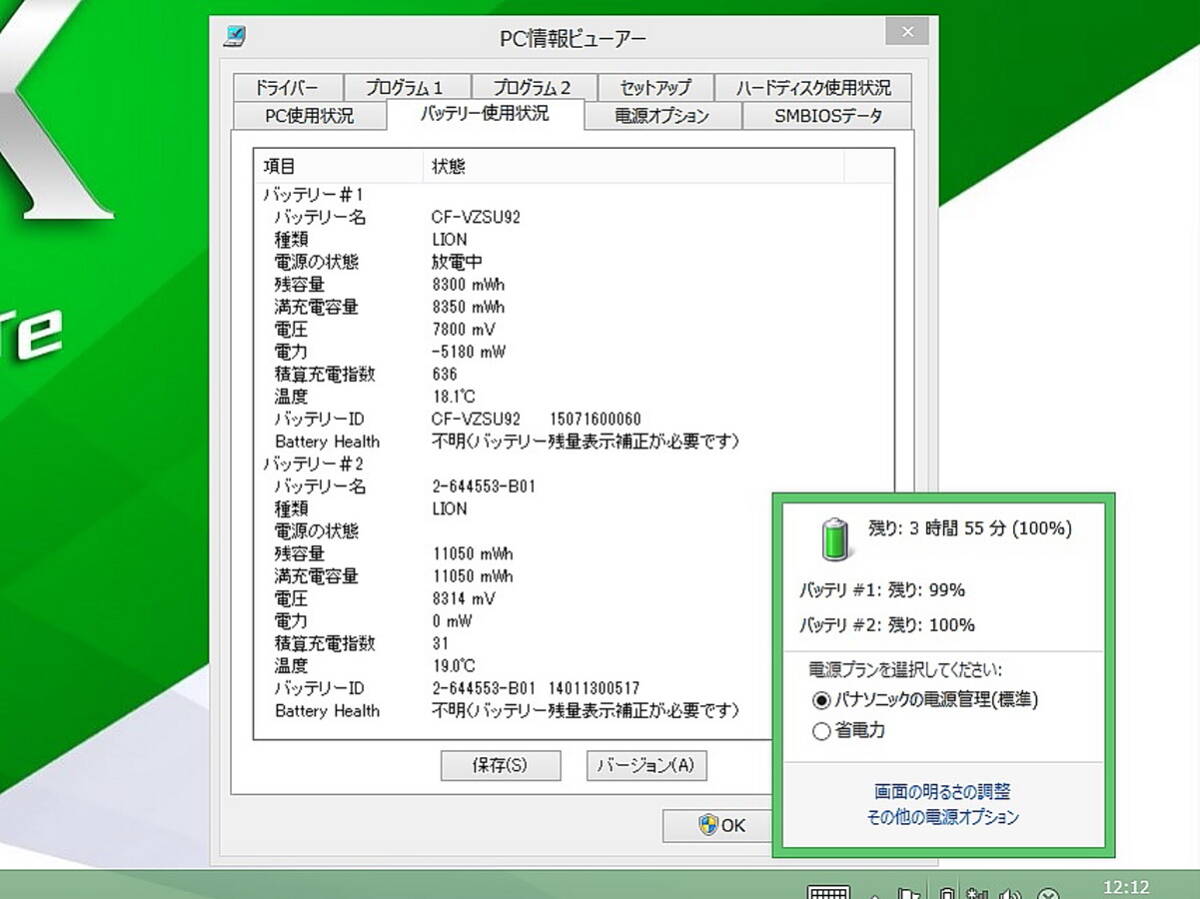Viewport: 1200px width, 899px height.
Task: Click the 18.1℃ temperature value
Action: [x=454, y=397]
